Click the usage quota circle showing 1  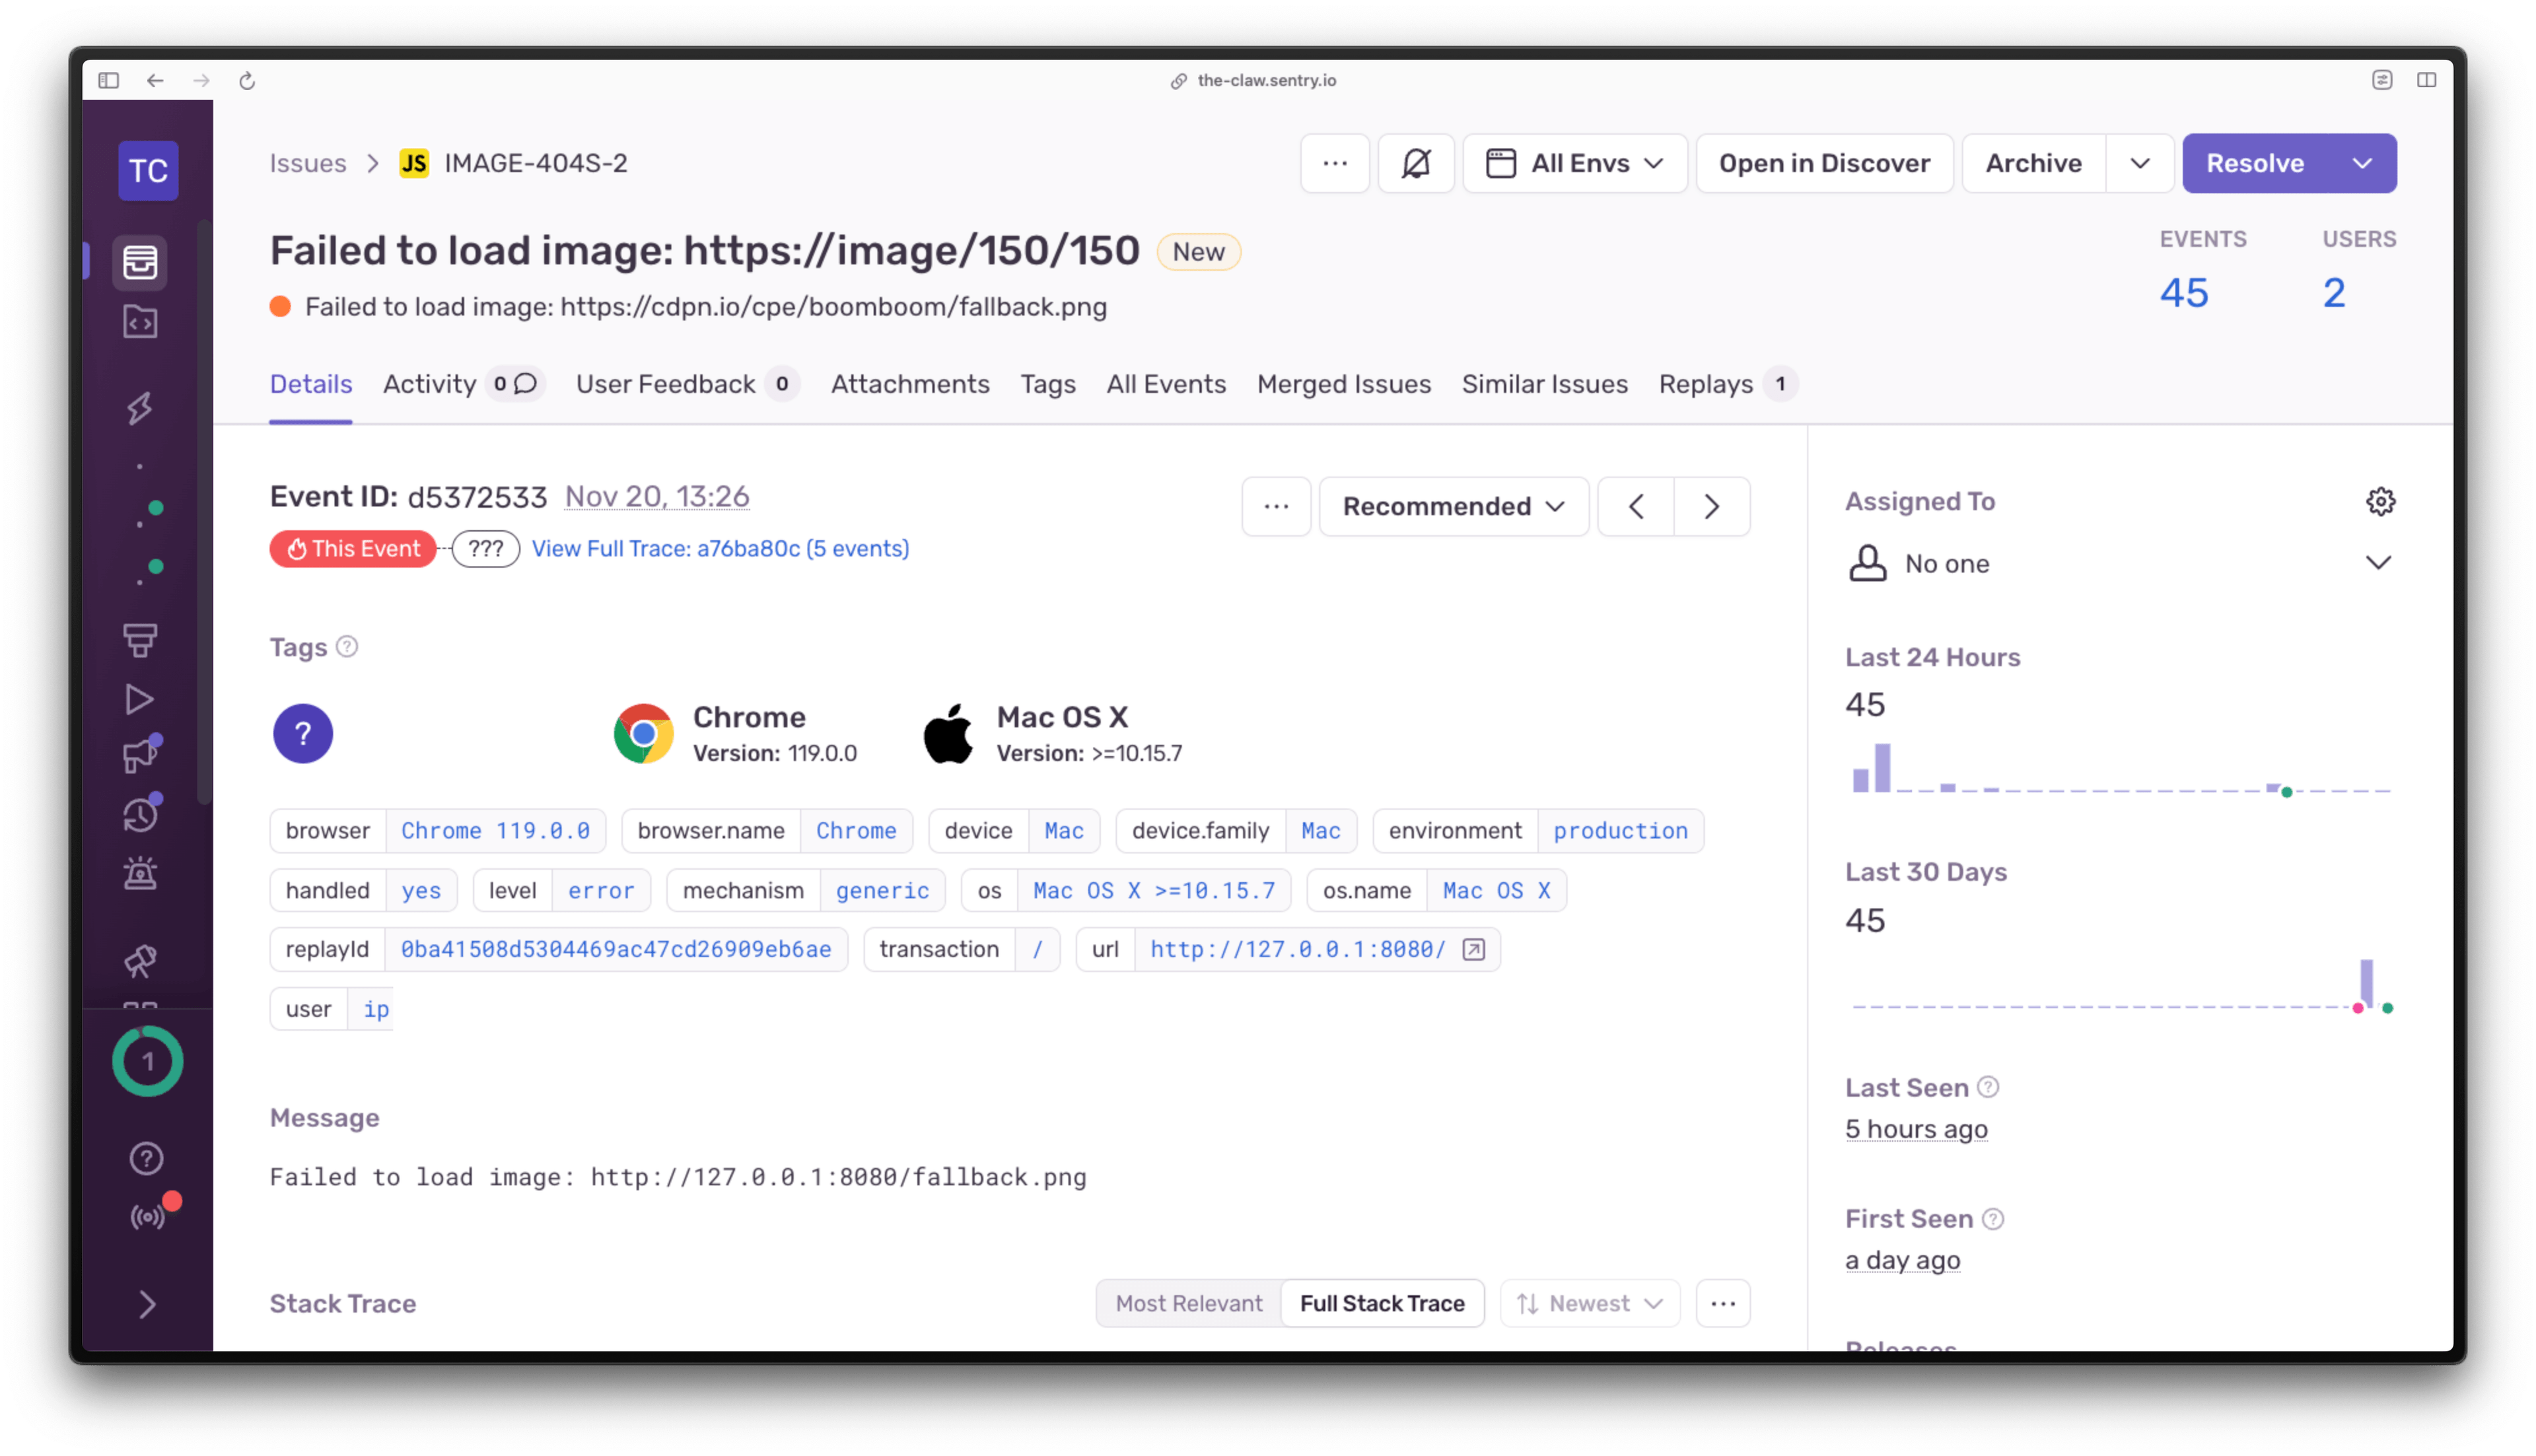coord(148,1061)
